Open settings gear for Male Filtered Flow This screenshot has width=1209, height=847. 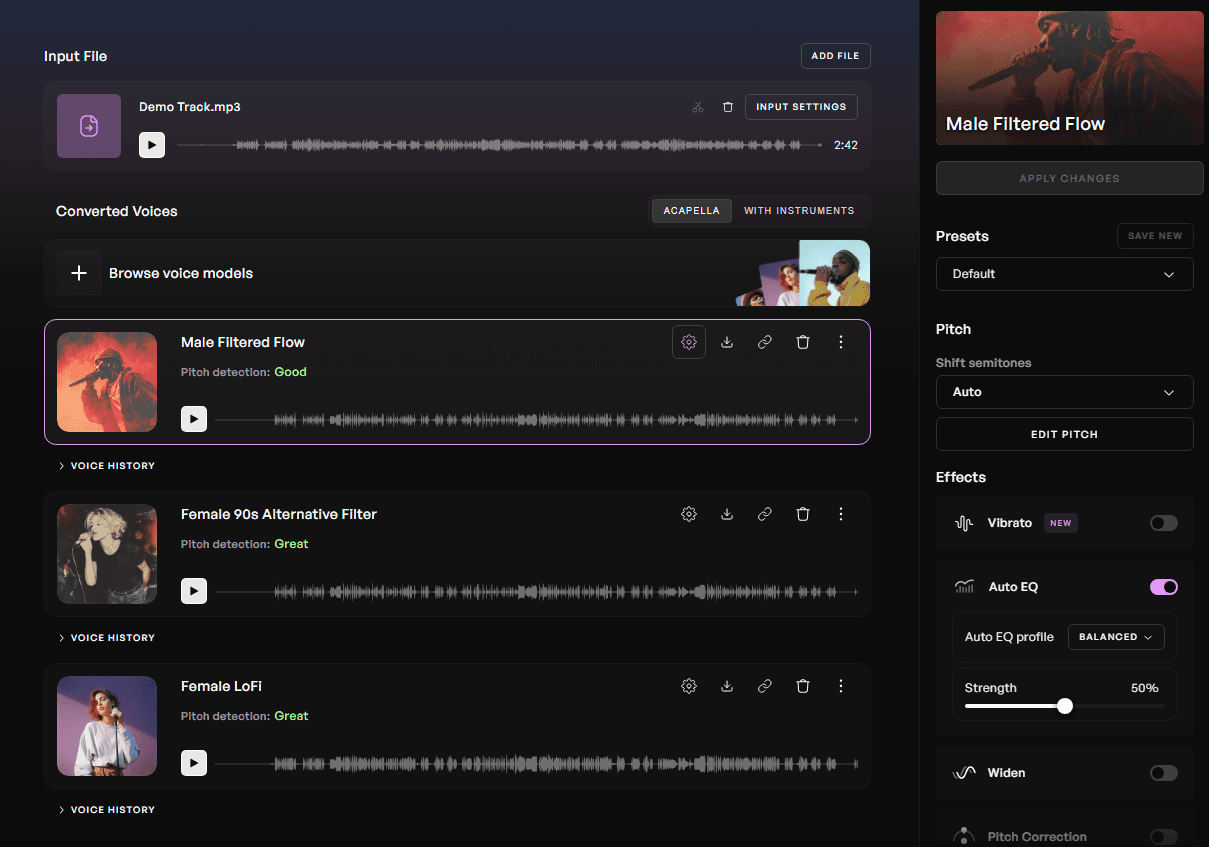[689, 342]
